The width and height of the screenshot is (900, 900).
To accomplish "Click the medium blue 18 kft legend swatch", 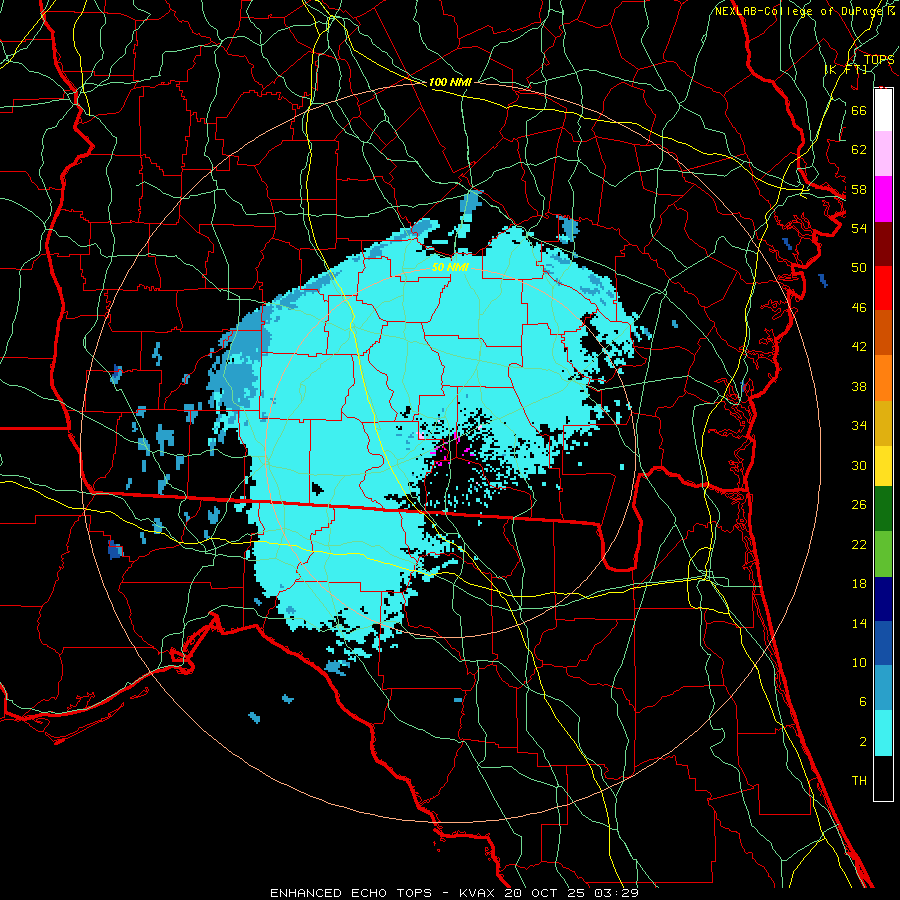I will [x=883, y=643].
